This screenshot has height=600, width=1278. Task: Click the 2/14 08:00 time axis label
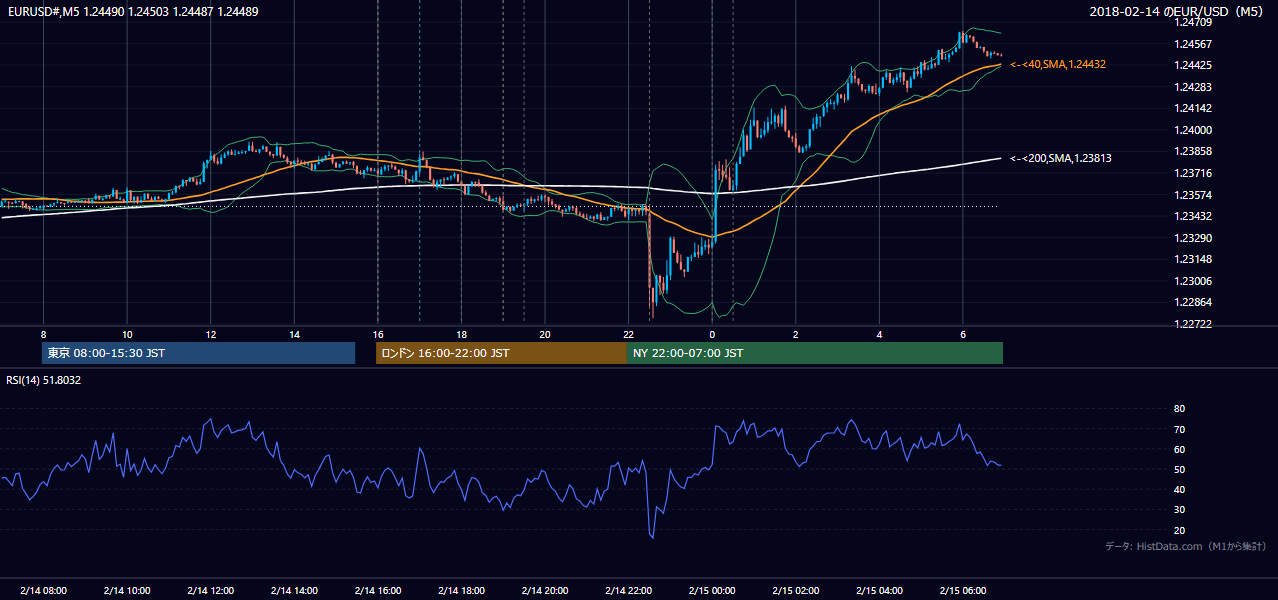(x=43, y=591)
